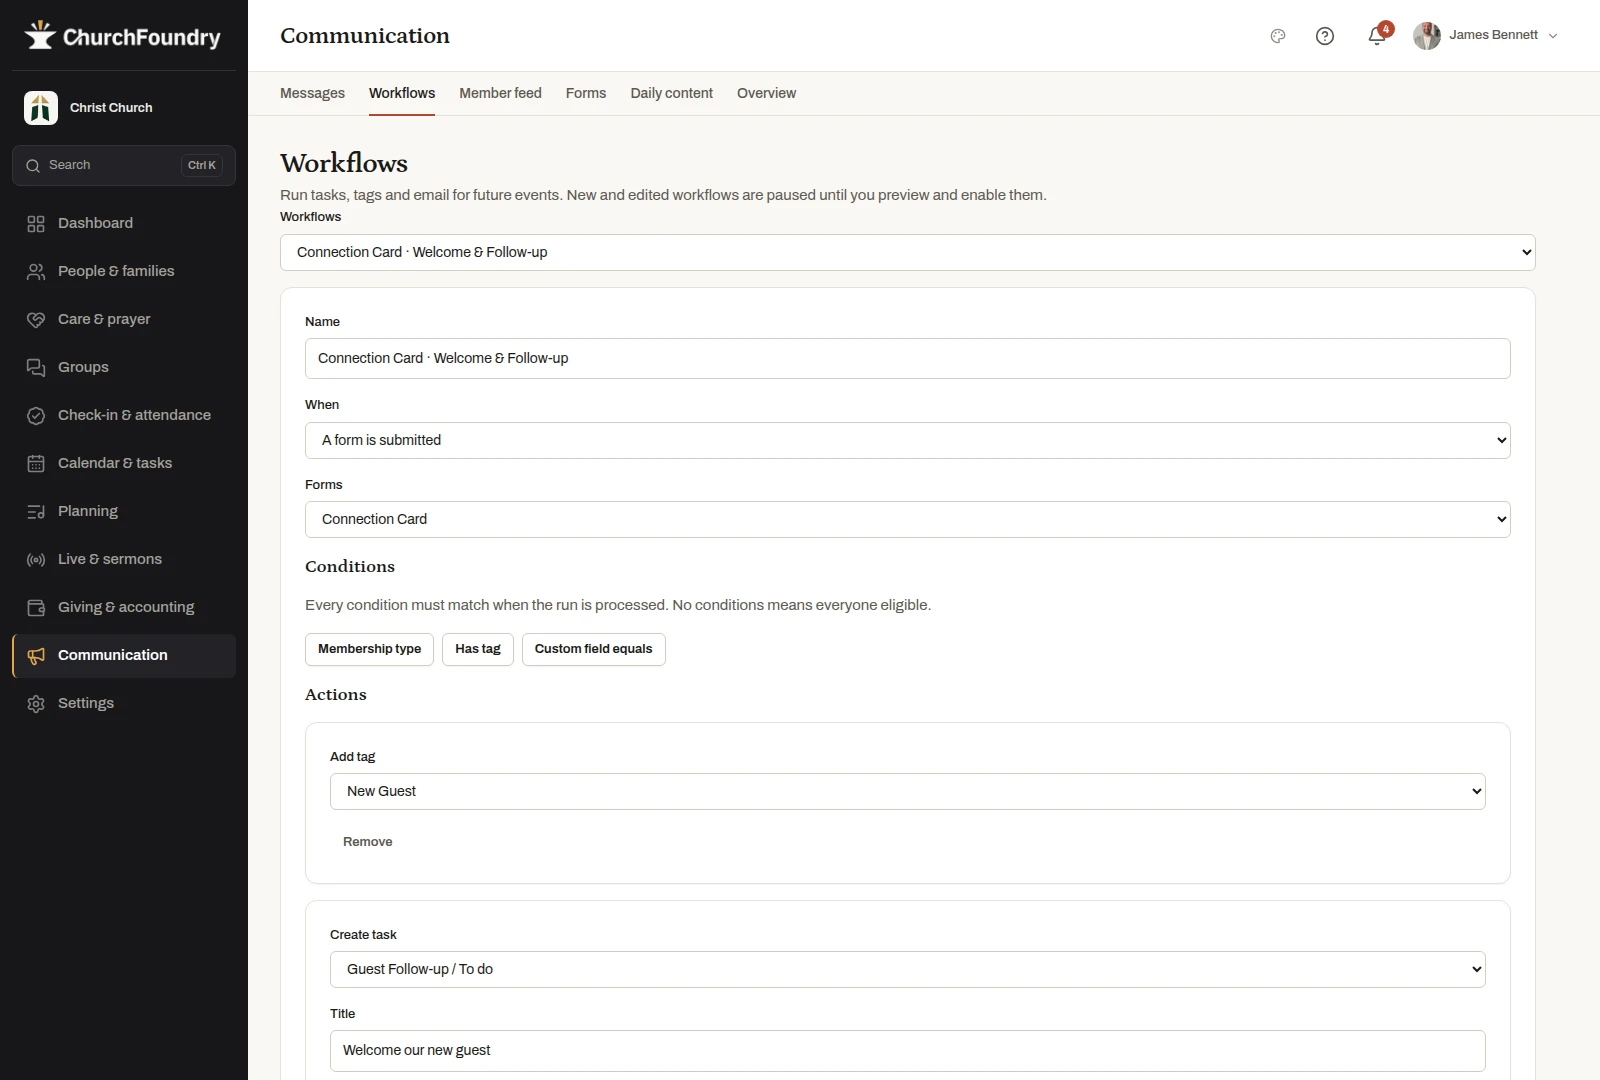
Task: Remove the Add tag action
Action: [368, 842]
